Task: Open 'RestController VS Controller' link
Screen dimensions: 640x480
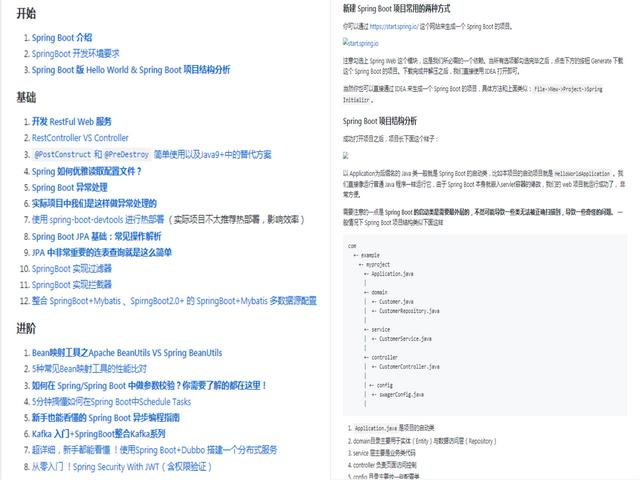Action: [80, 138]
